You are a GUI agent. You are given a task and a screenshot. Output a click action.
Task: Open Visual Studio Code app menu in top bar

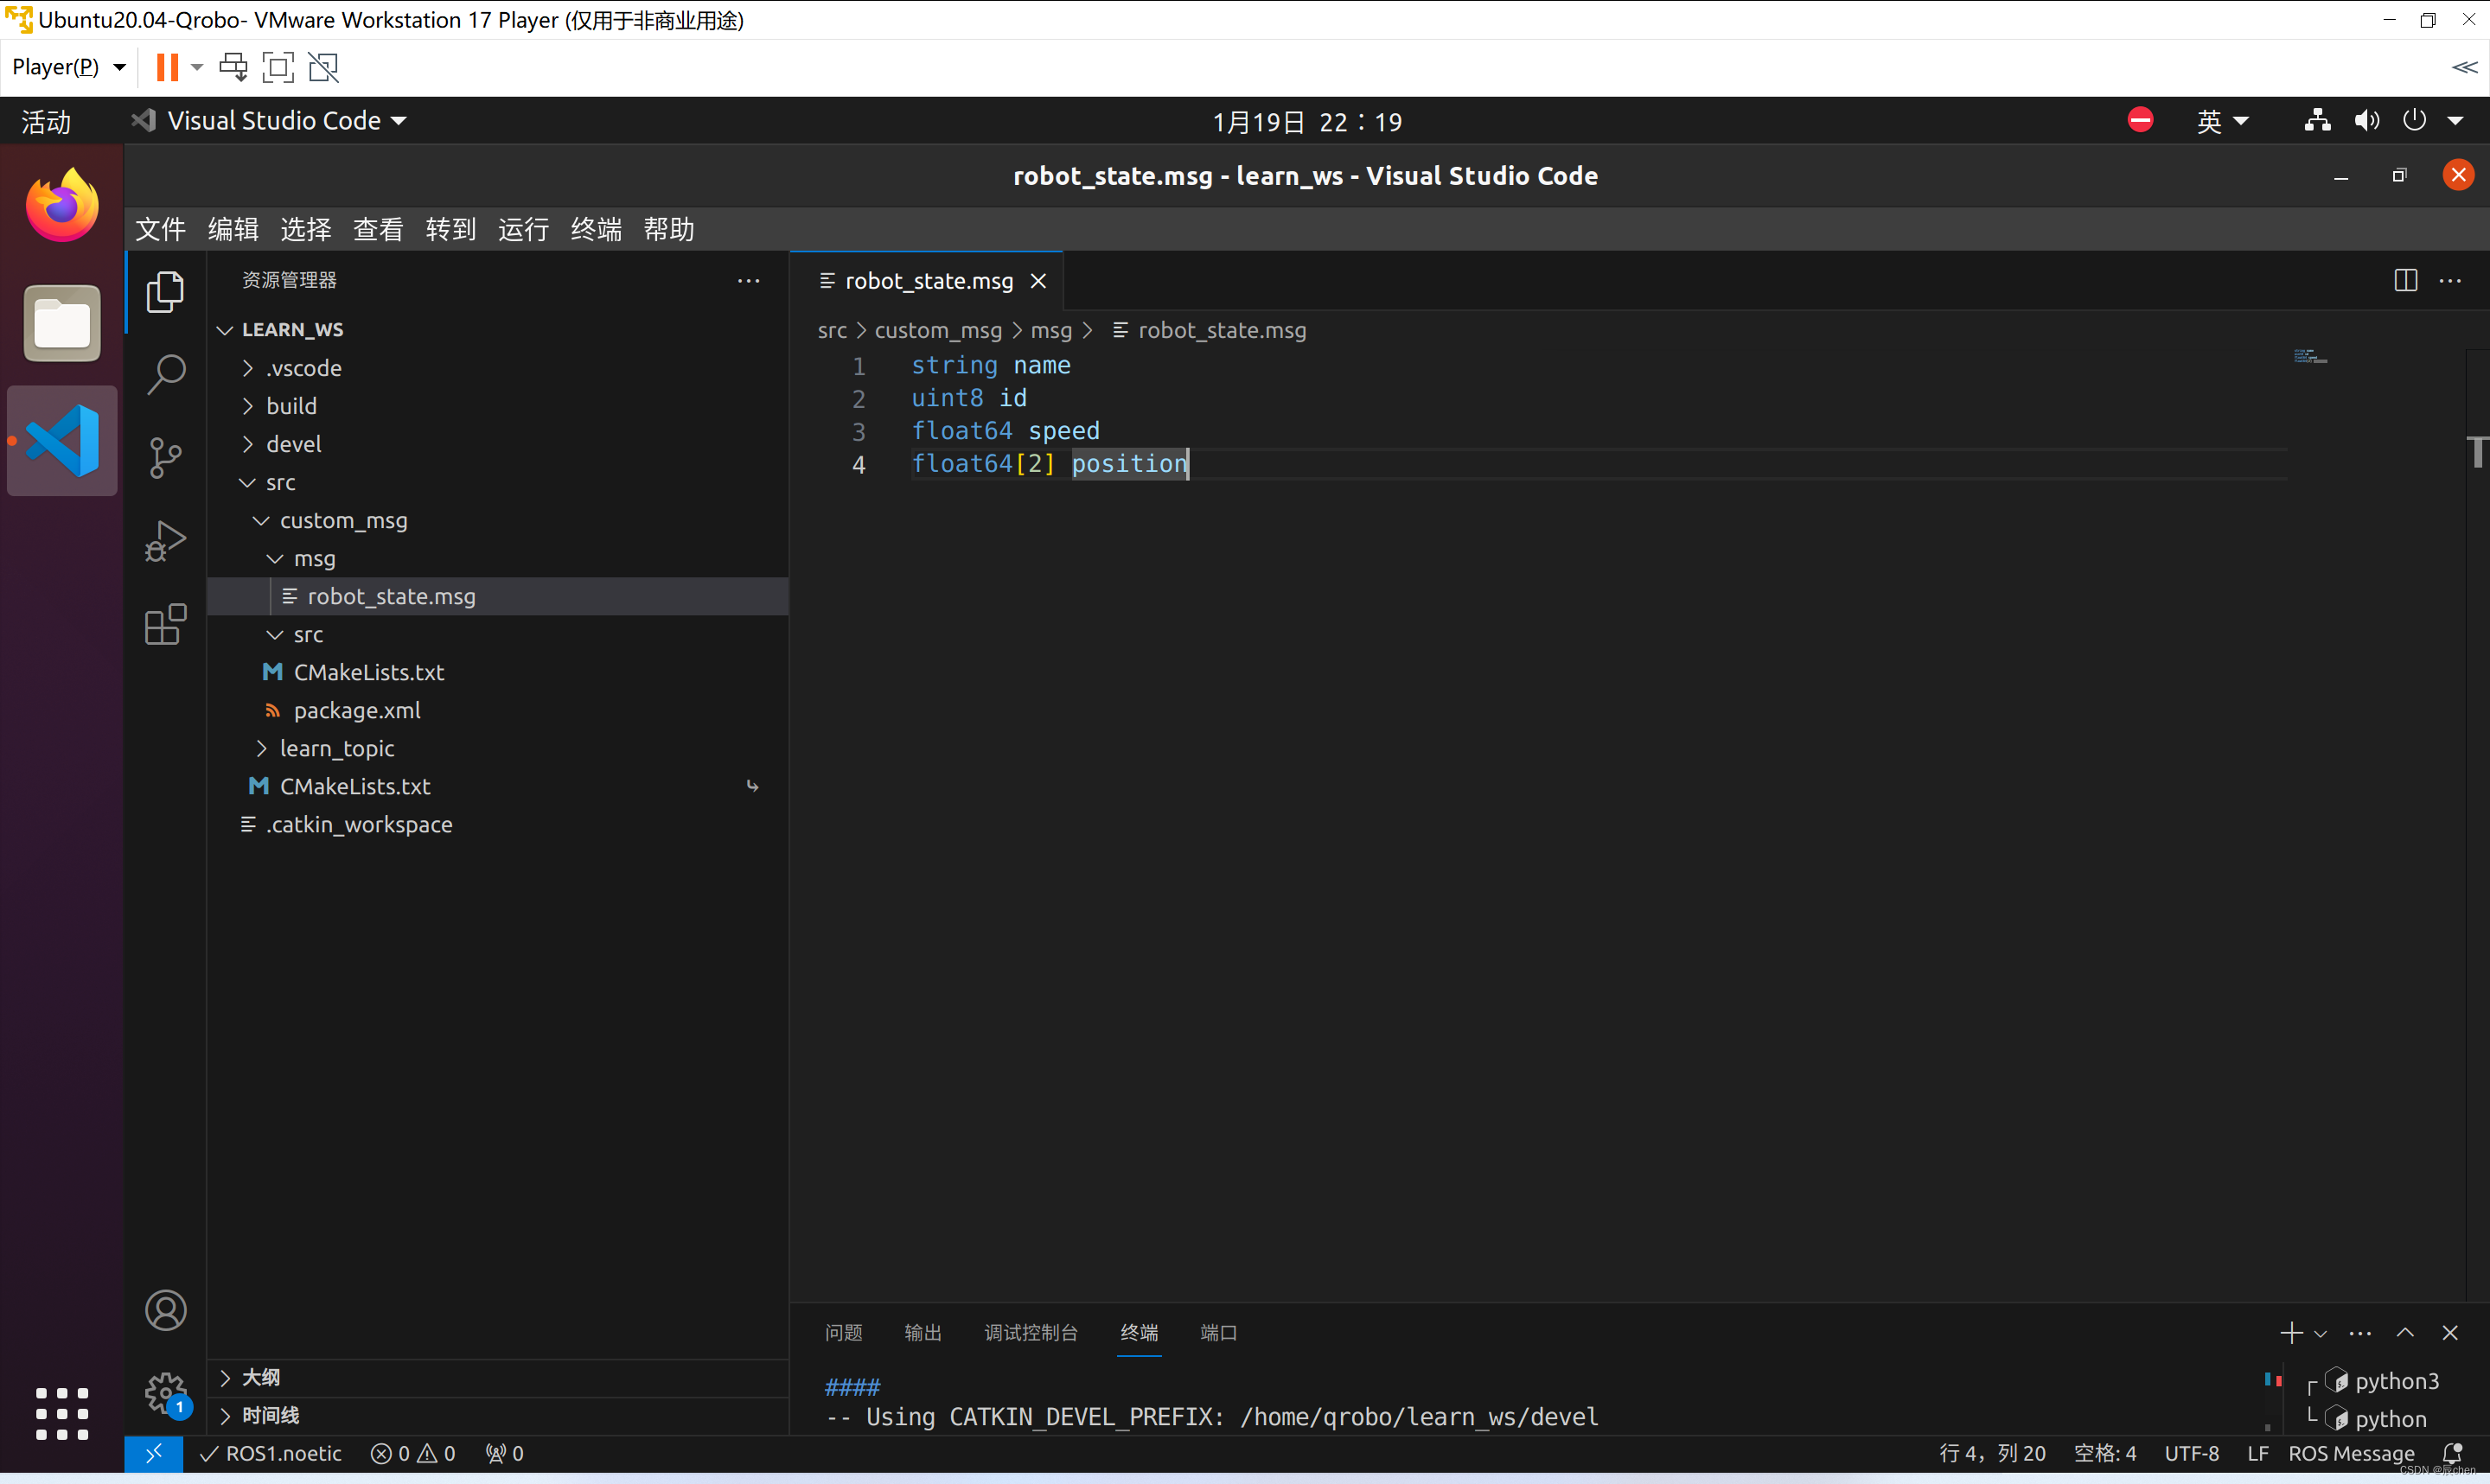tap(270, 121)
